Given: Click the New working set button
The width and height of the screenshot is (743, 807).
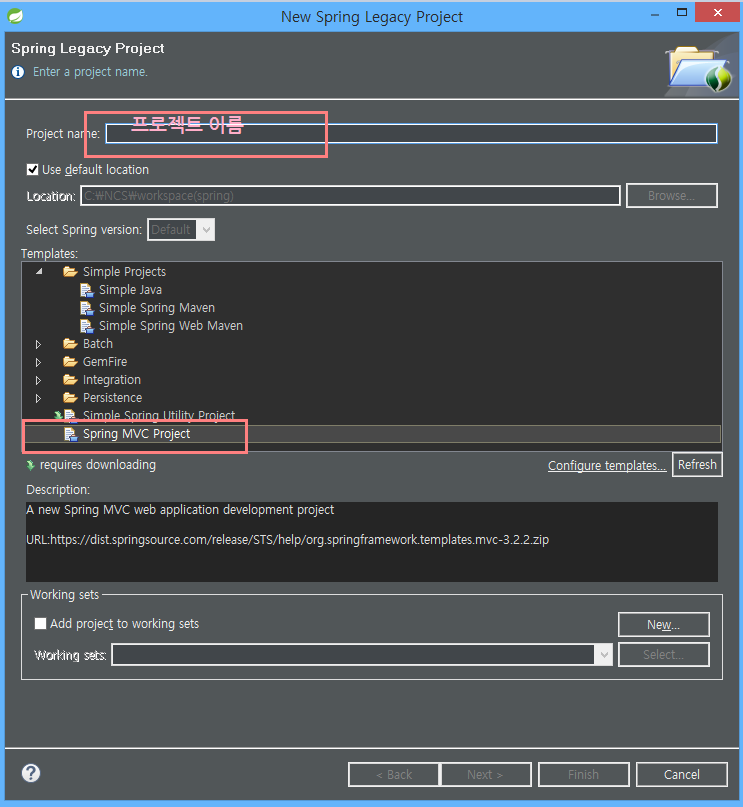Looking at the screenshot, I should tap(664, 625).
